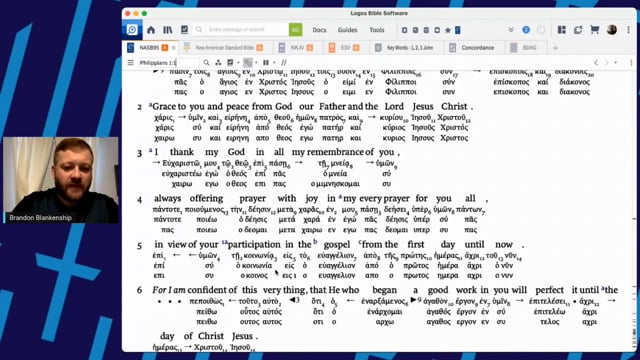
Task: Click the visual filters three-dots icon
Action: [218, 63]
